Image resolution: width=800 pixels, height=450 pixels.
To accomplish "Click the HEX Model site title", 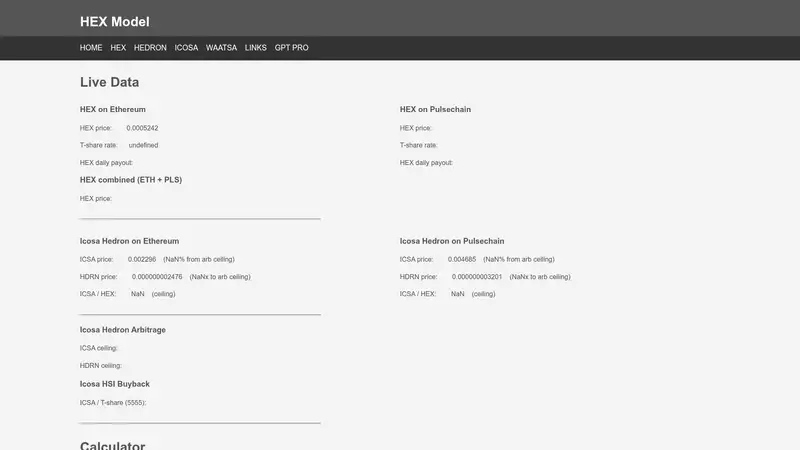I will (x=115, y=22).
